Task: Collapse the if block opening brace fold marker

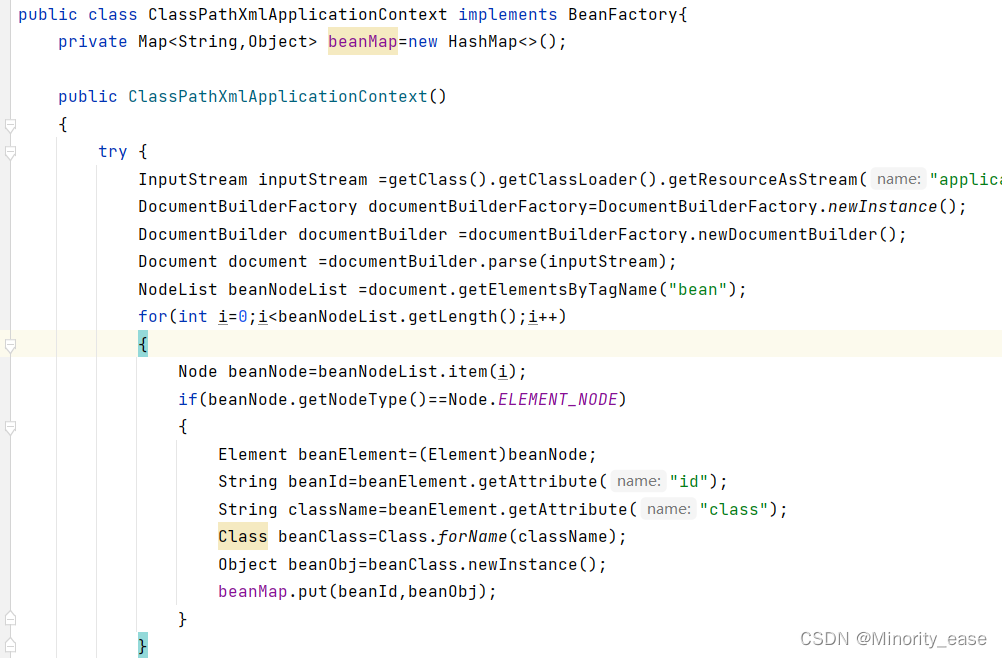Action: coord(10,427)
